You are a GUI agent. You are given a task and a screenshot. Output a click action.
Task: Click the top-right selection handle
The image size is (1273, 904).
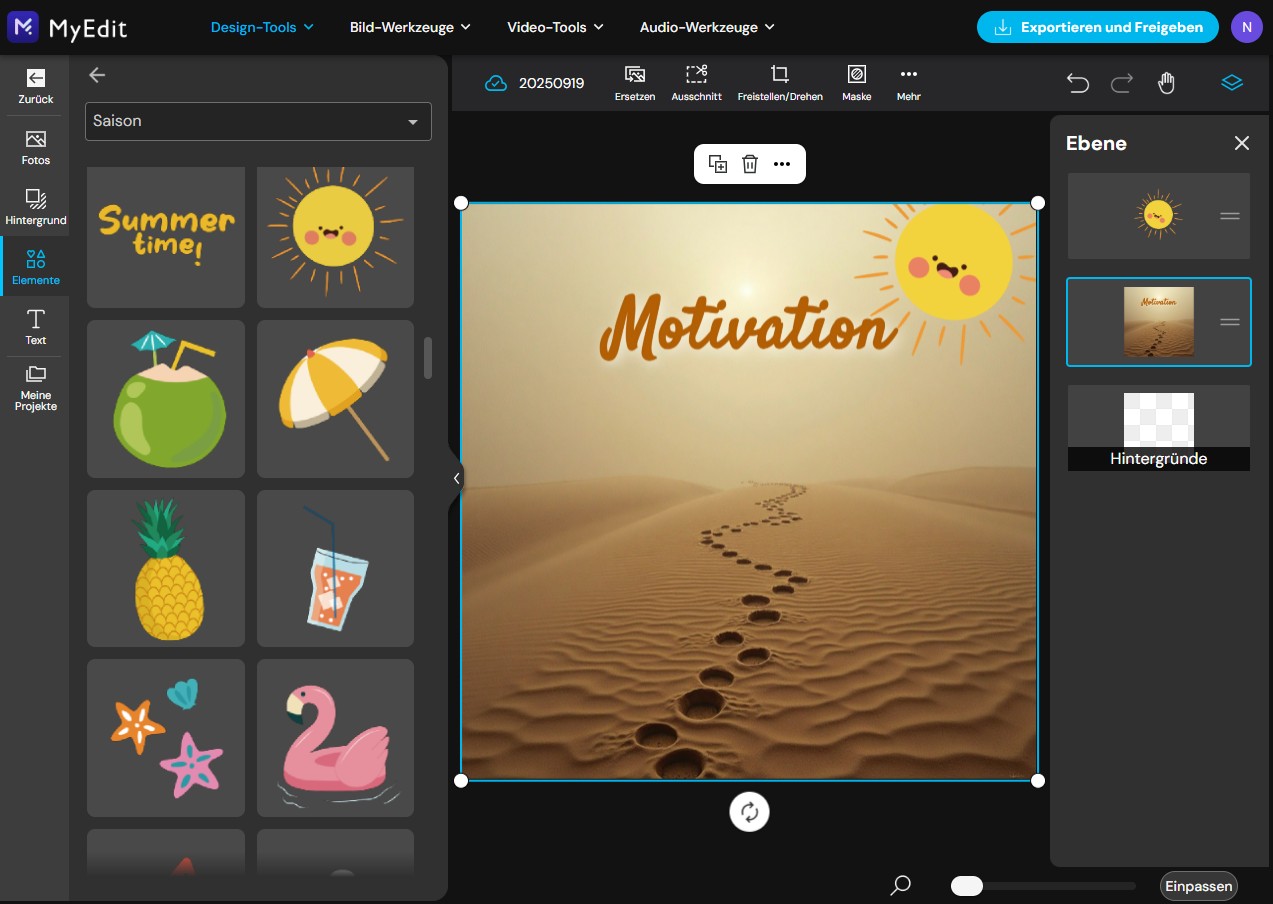coord(1038,203)
